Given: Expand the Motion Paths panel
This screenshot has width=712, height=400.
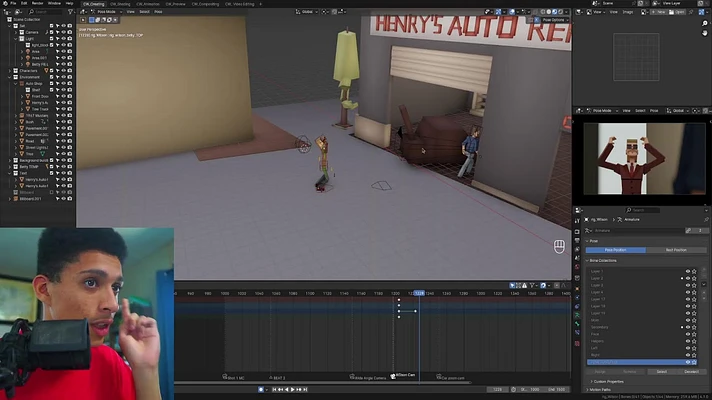Looking at the screenshot, I should coord(600,390).
